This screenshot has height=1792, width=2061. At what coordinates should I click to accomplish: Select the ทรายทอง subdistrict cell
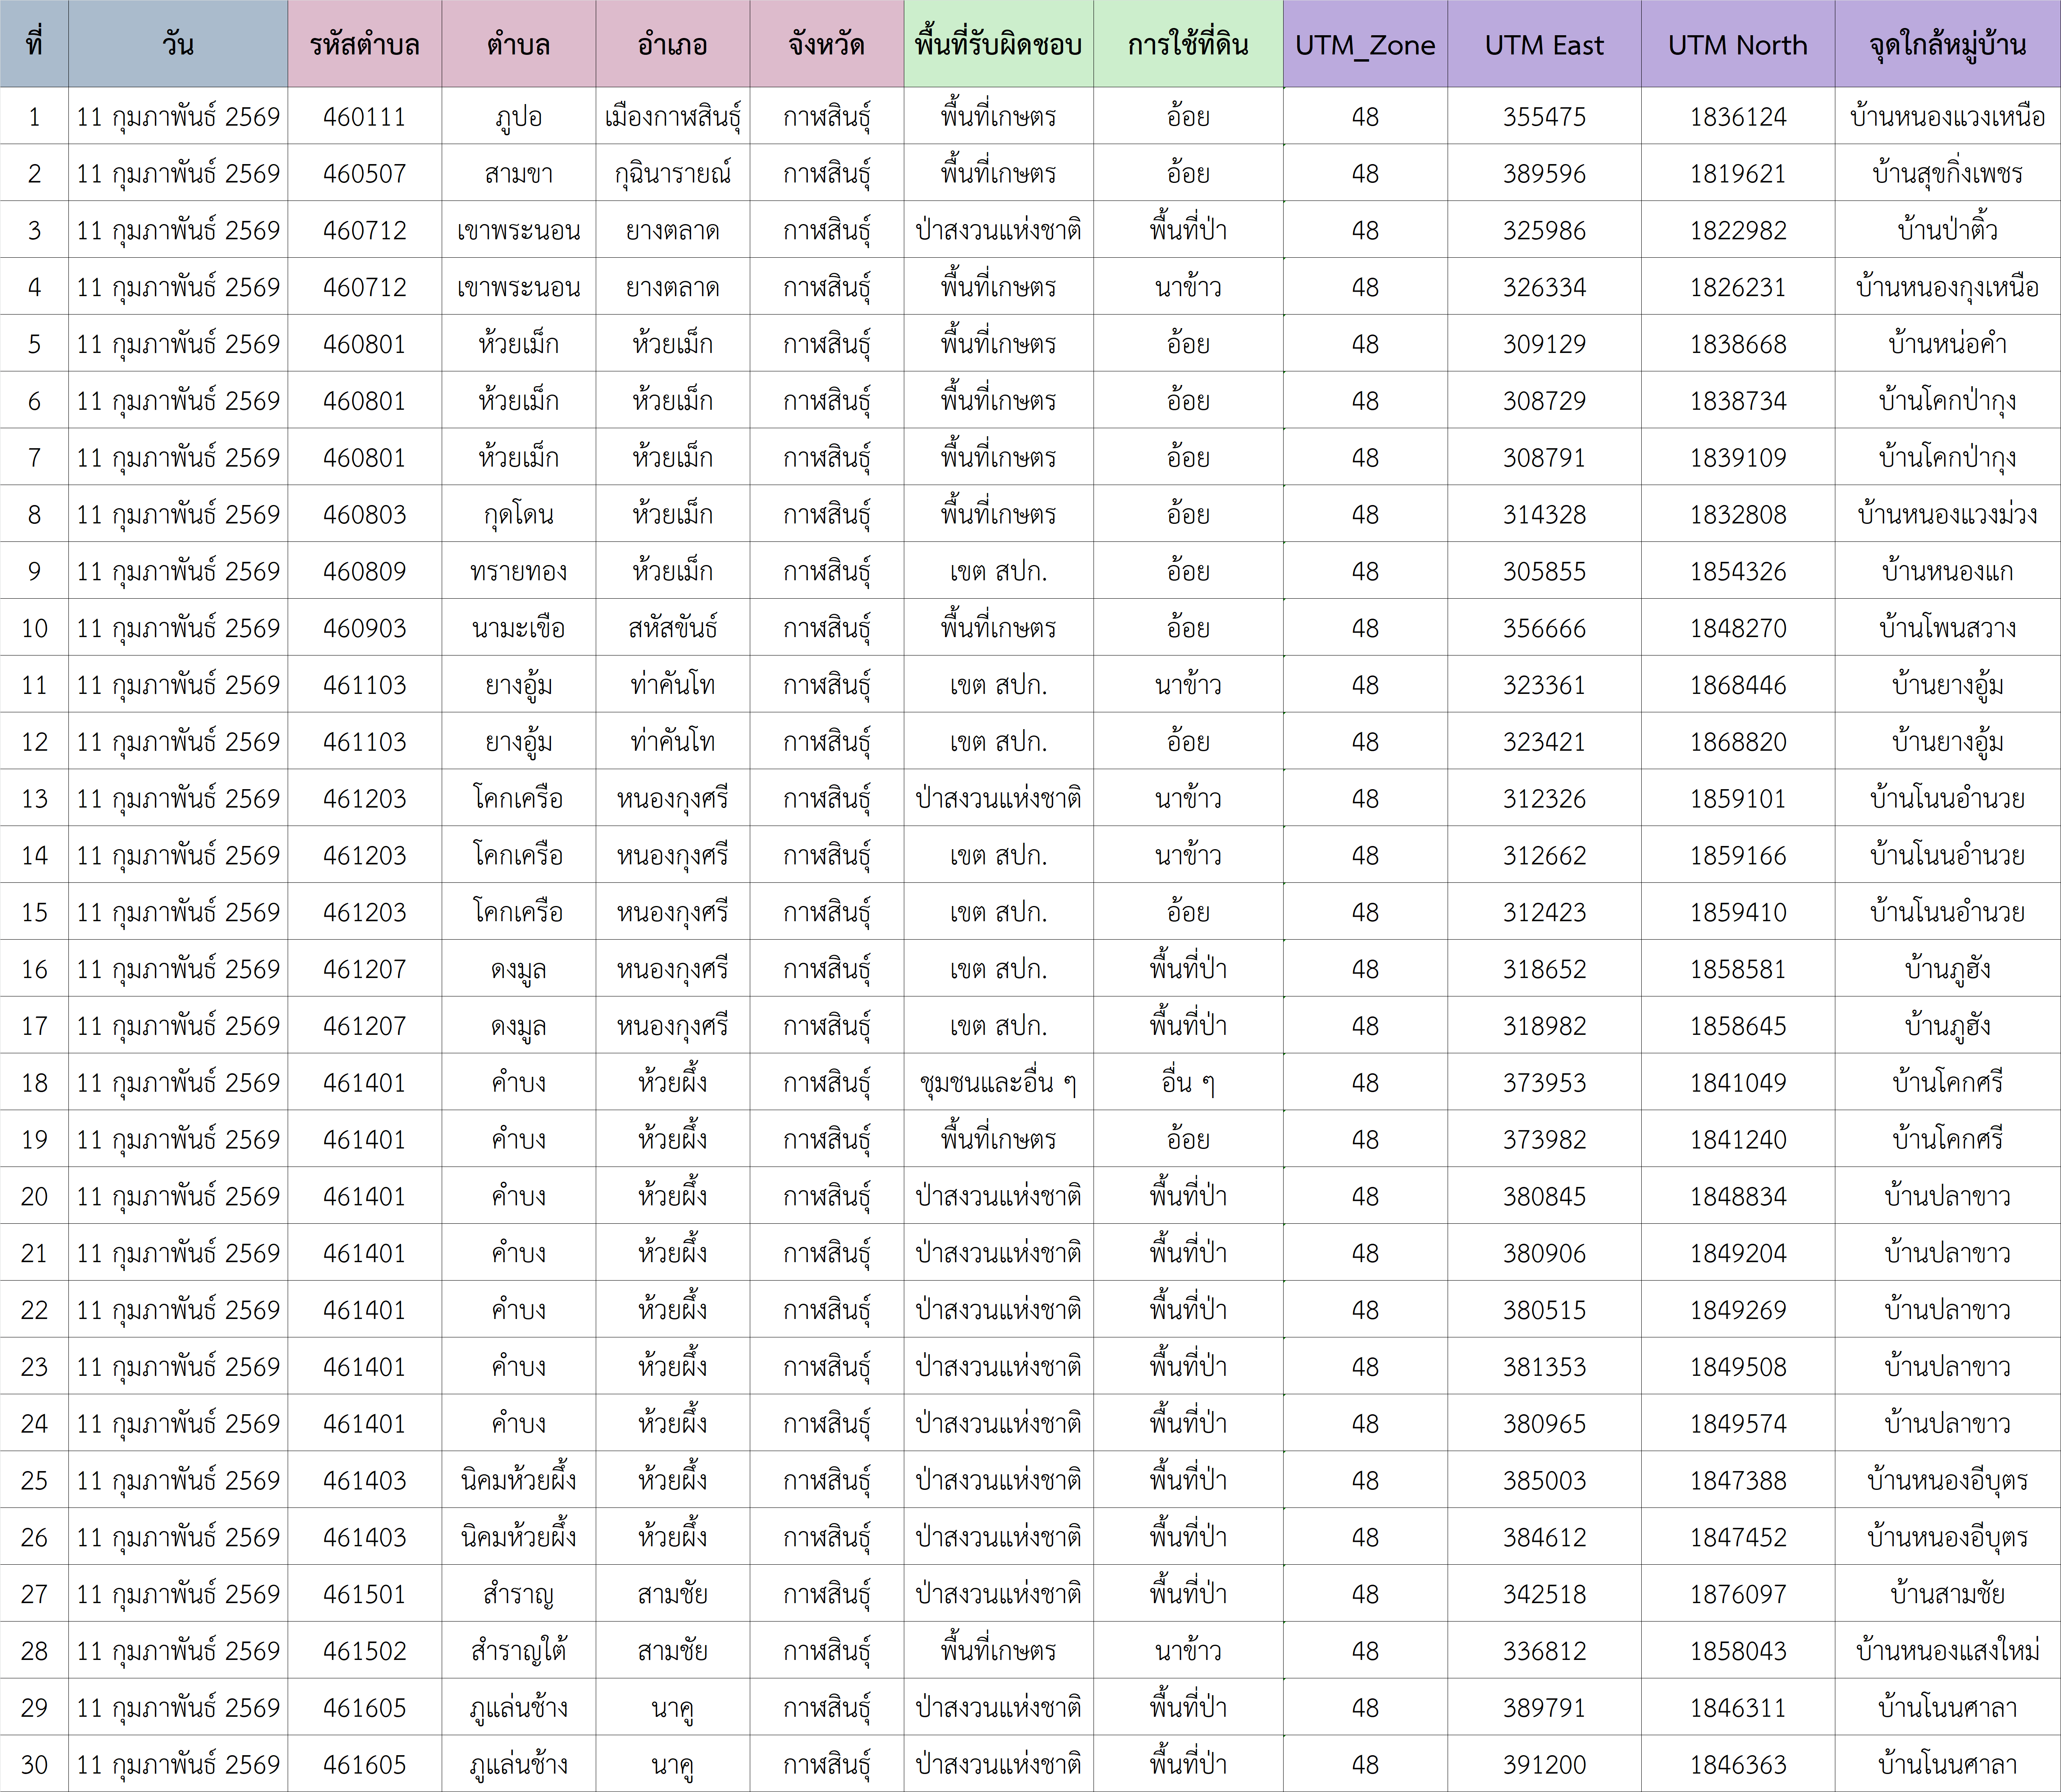[x=518, y=571]
